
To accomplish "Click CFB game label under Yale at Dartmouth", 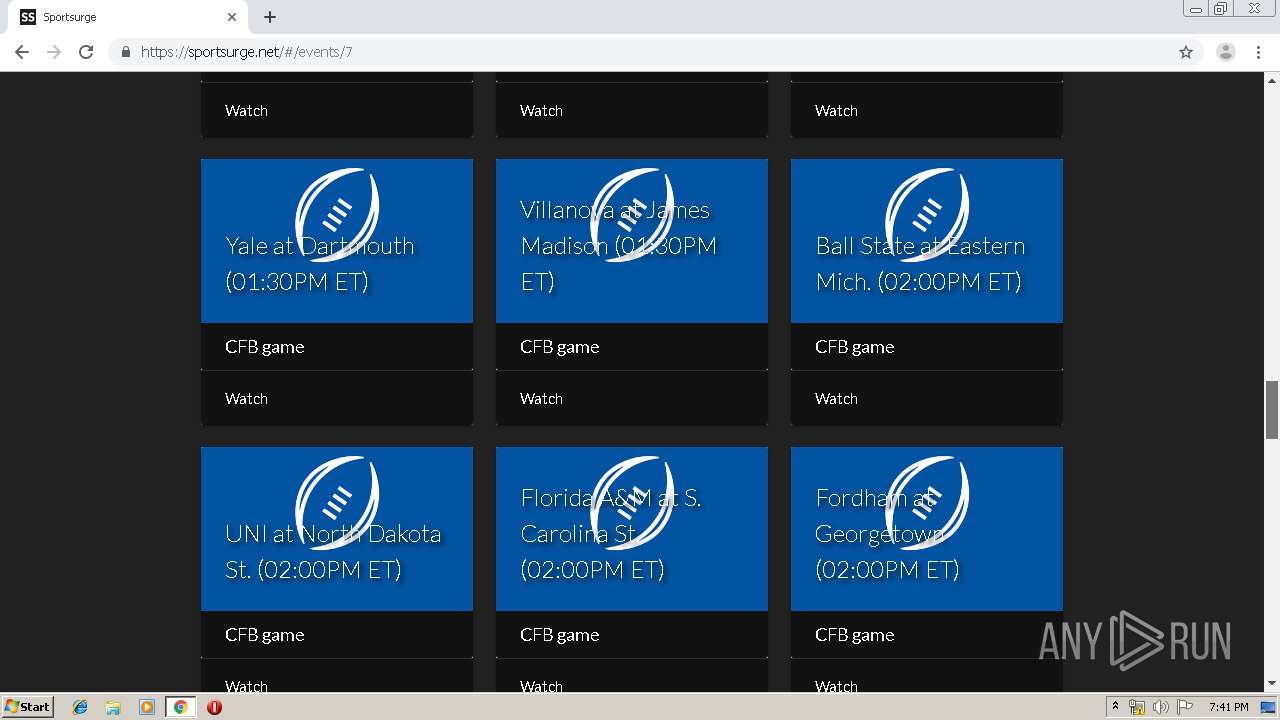I will [265, 347].
